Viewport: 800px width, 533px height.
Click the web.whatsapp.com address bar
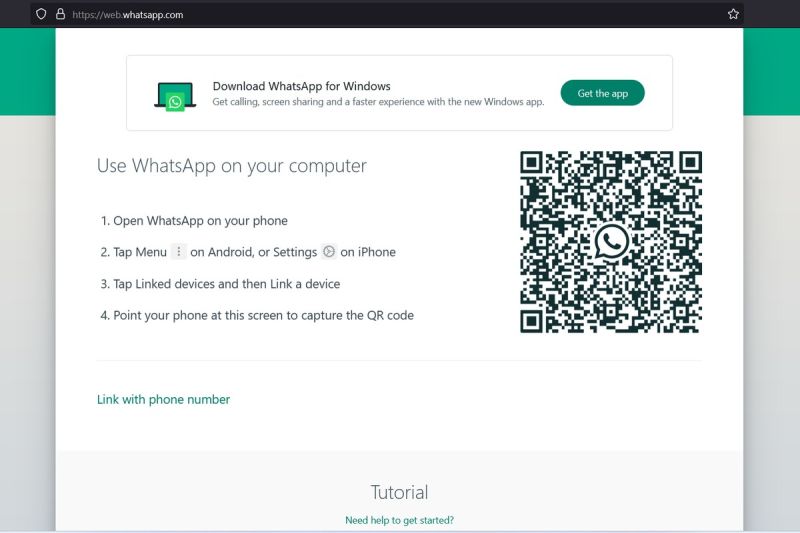[387, 14]
